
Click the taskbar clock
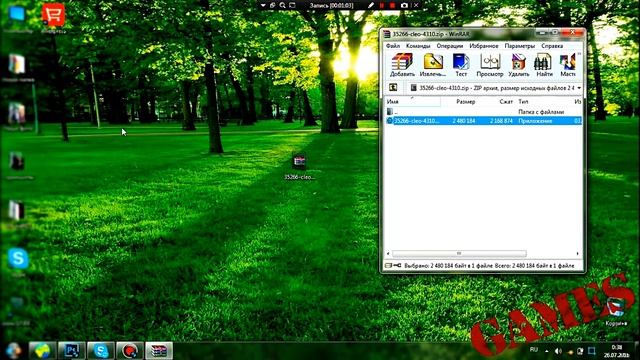(x=617, y=351)
